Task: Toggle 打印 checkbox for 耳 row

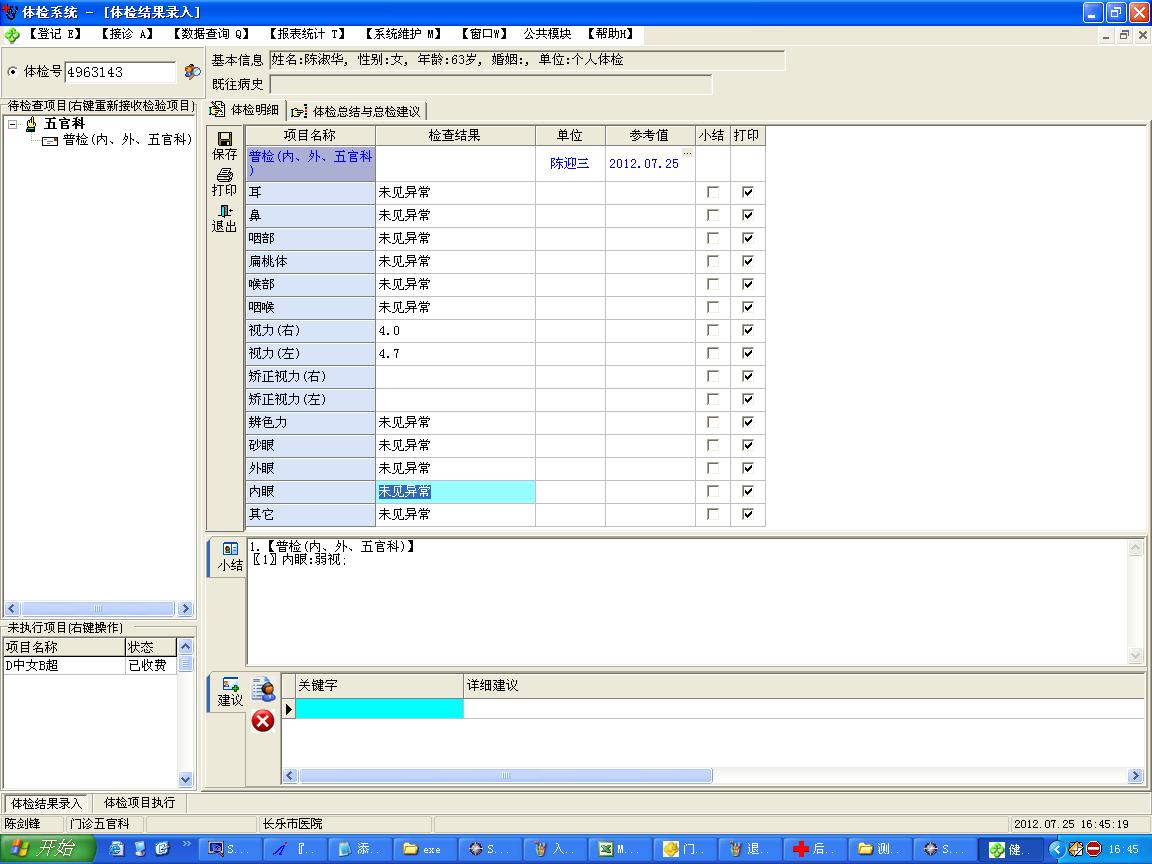Action: pyautogui.click(x=748, y=192)
